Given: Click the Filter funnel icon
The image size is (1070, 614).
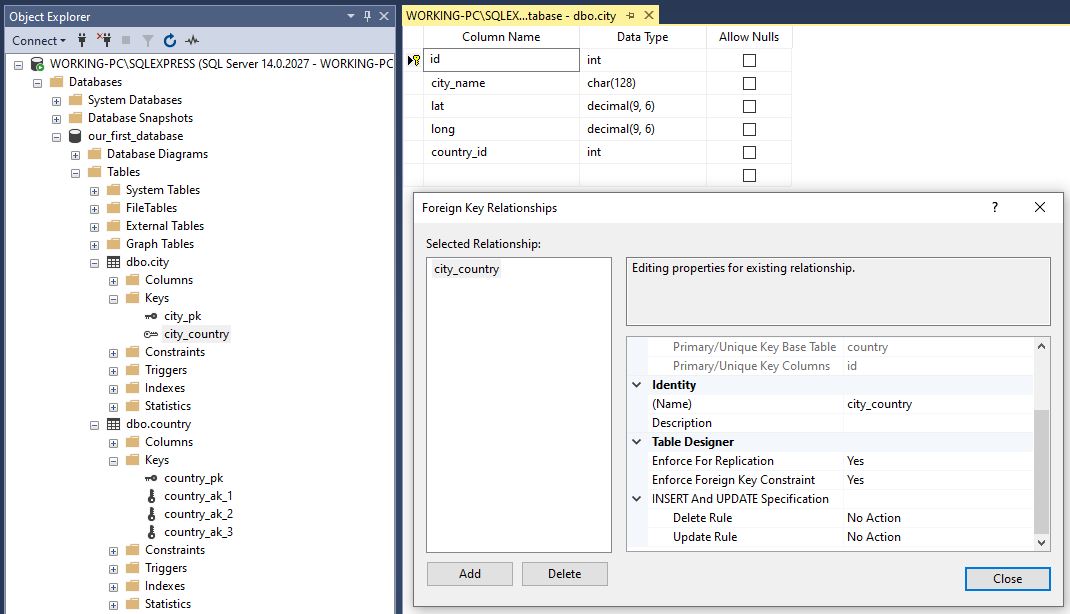Looking at the screenshot, I should click(148, 40).
